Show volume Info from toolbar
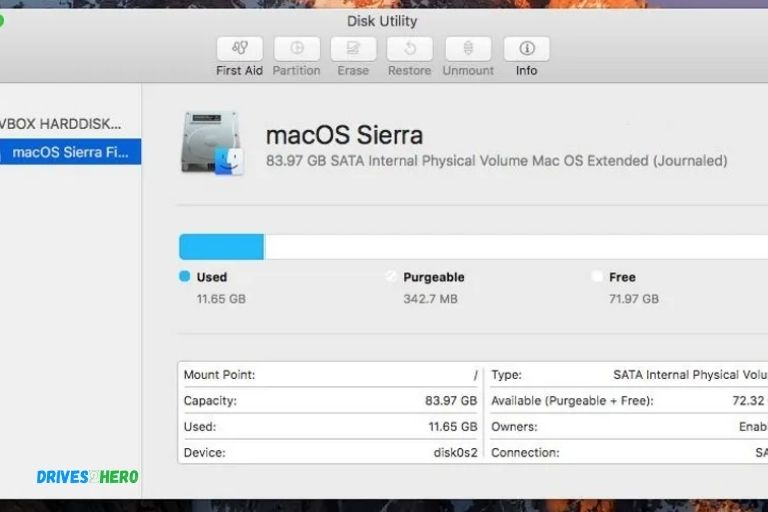 tap(527, 49)
